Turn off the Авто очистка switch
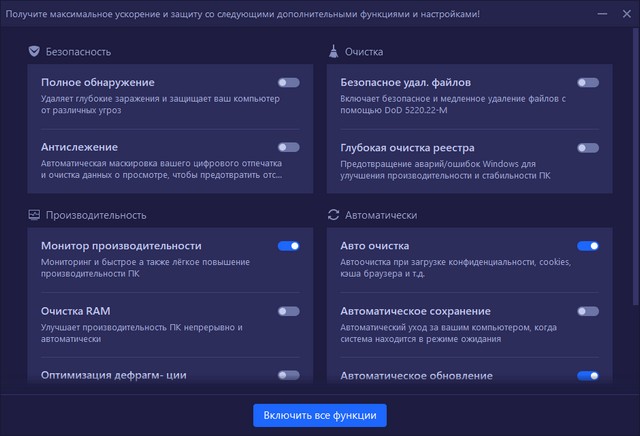The image size is (640, 436). pos(588,246)
